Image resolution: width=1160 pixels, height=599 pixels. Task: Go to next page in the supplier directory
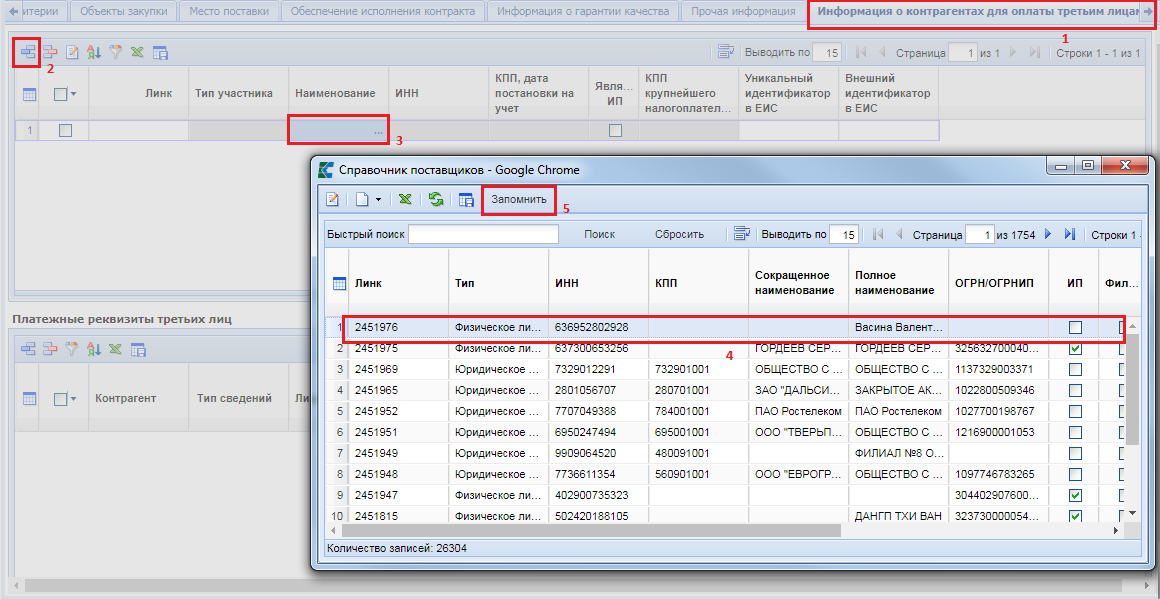pos(1048,234)
